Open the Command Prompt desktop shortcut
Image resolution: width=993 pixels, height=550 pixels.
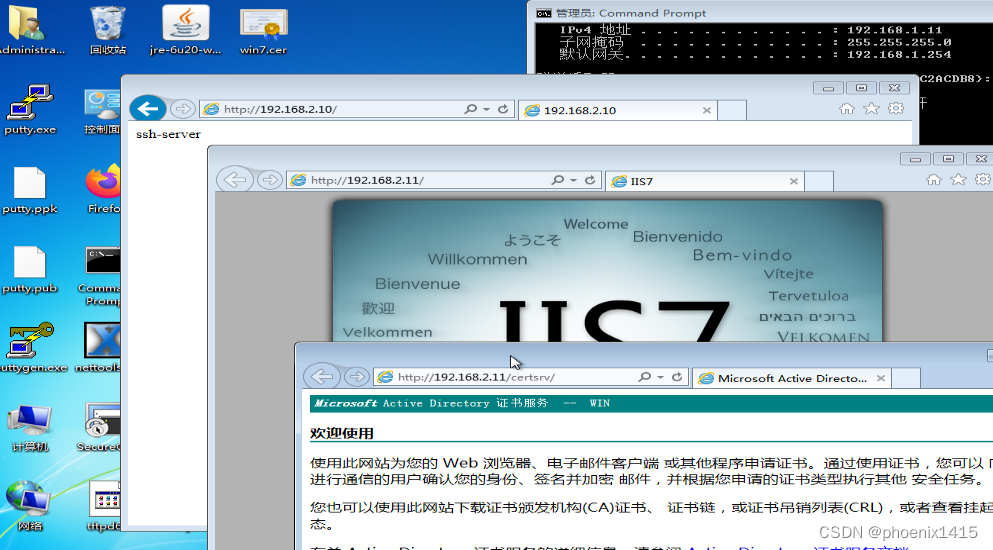pyautogui.click(x=101, y=275)
